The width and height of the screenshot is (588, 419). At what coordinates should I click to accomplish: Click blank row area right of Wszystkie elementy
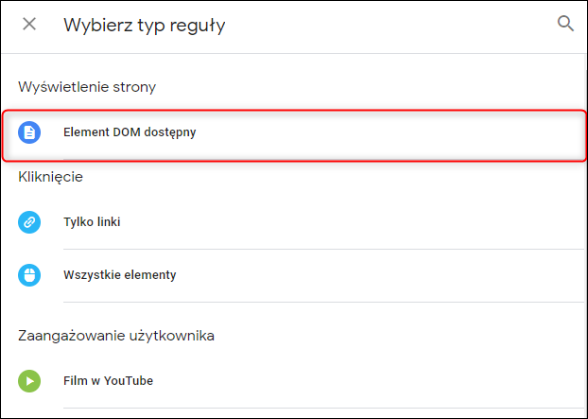click(379, 275)
